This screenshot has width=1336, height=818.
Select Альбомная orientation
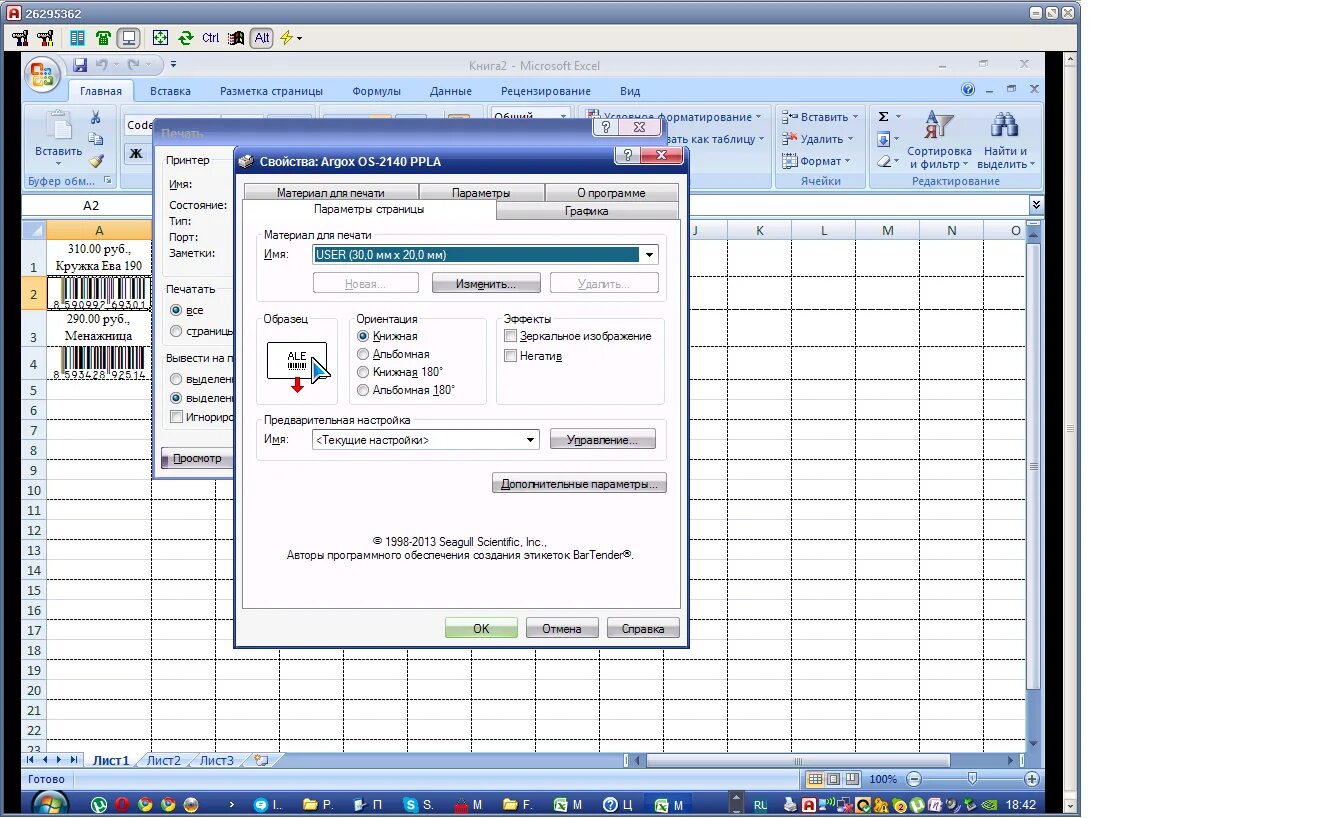click(x=363, y=354)
